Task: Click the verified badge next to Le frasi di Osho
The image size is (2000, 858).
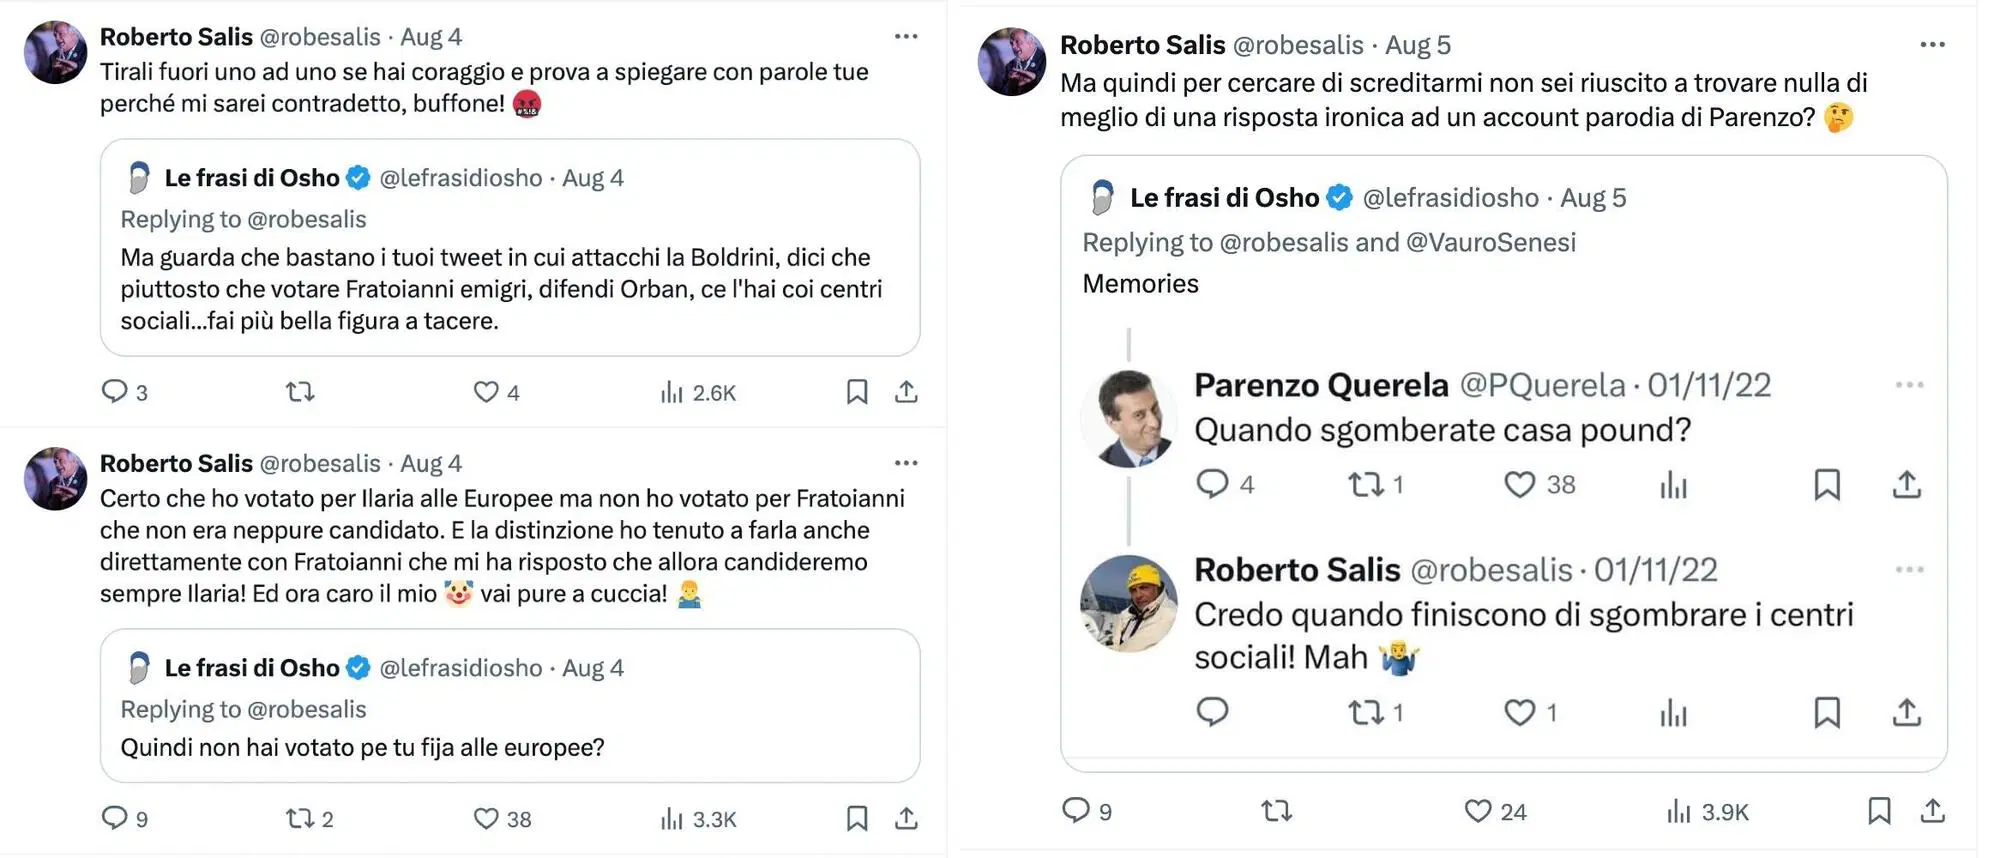Action: point(357,177)
